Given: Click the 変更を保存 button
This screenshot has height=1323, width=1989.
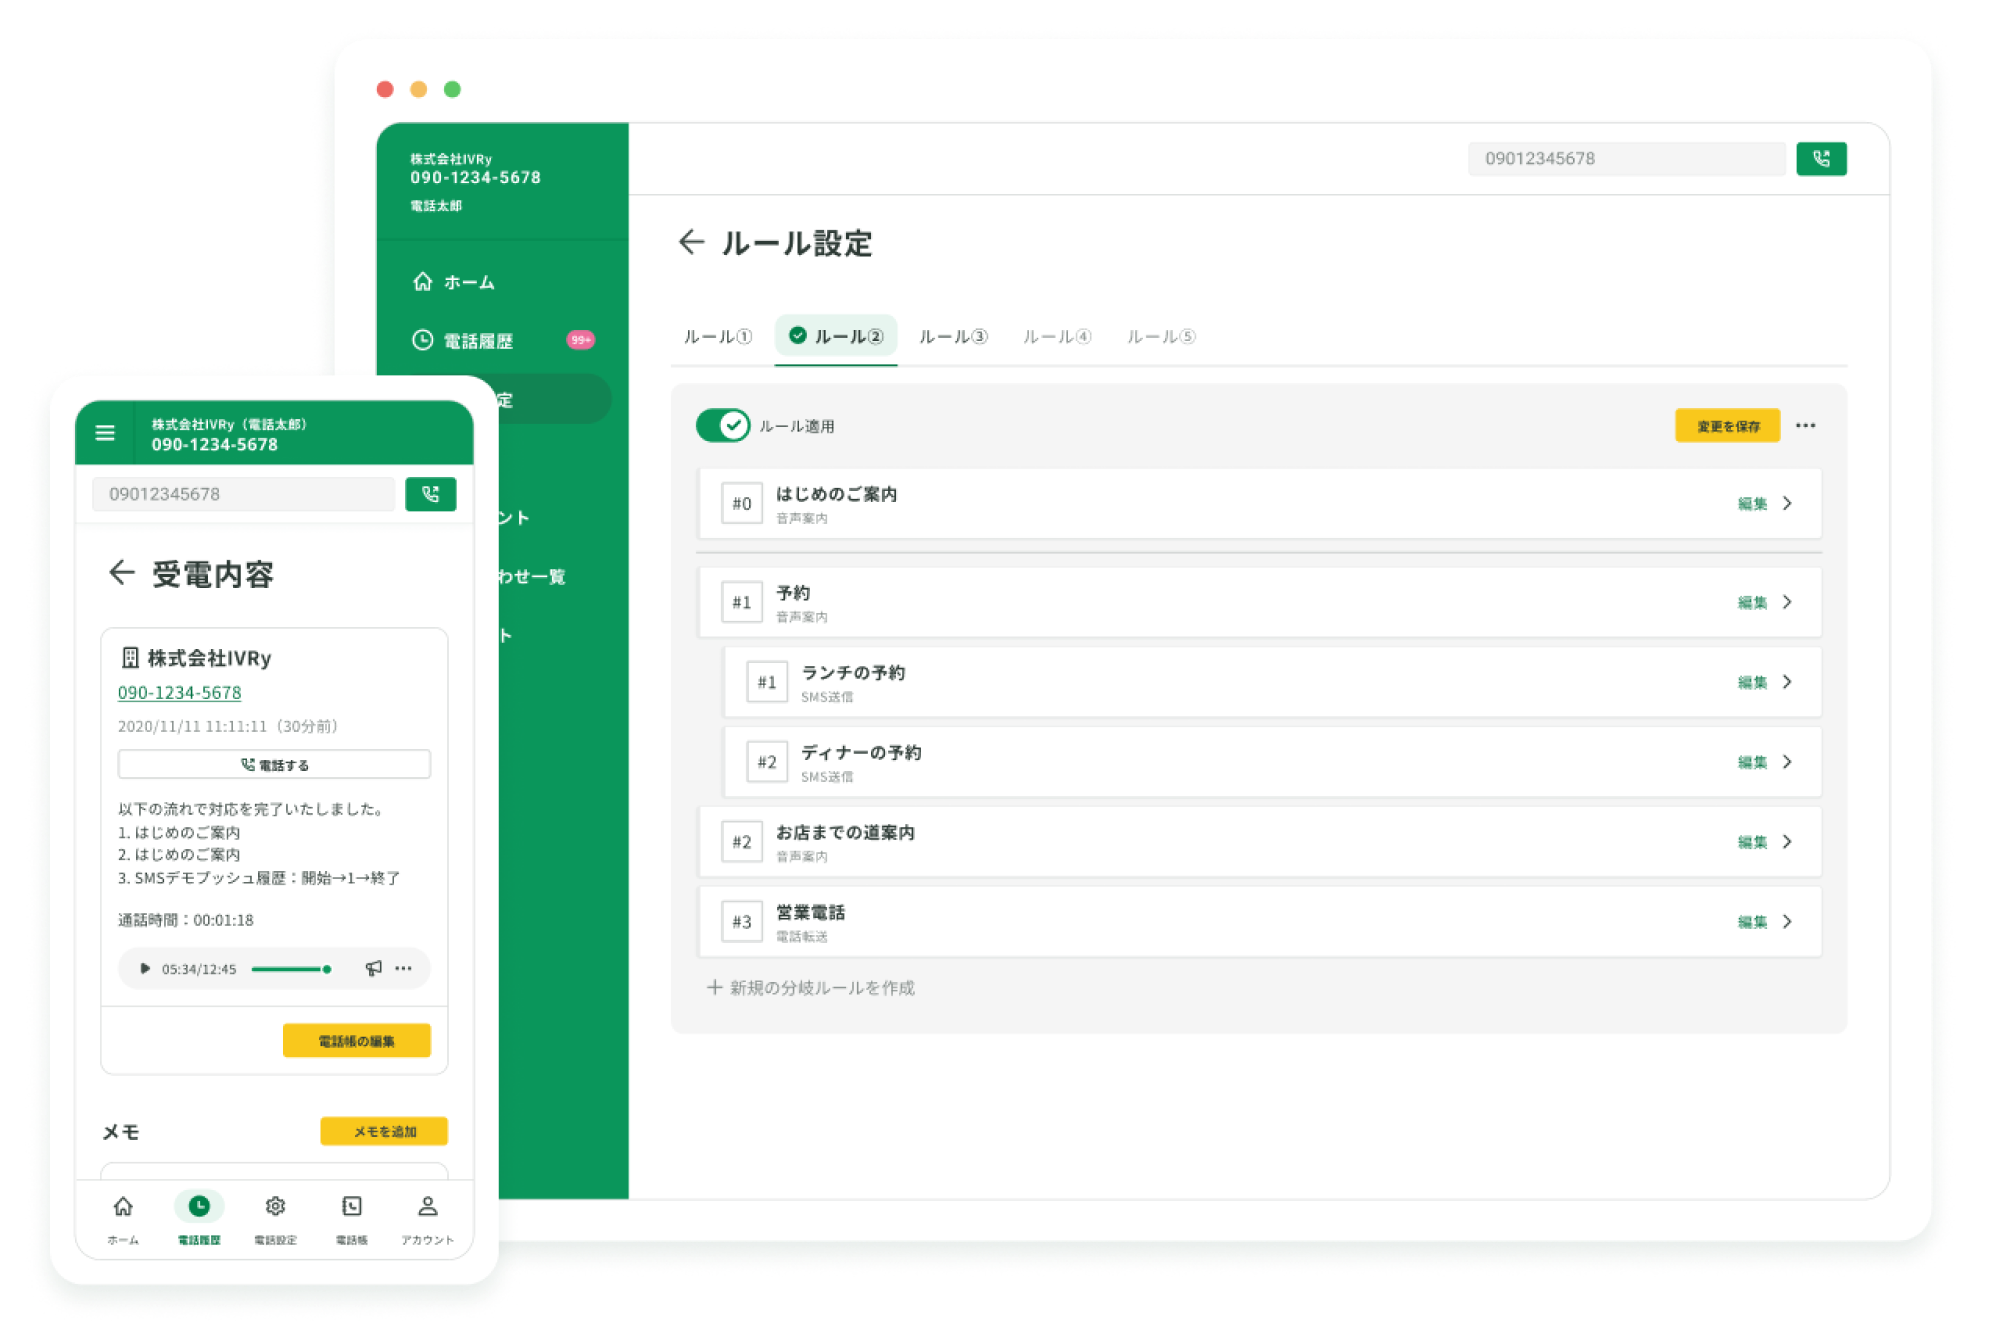Looking at the screenshot, I should 1726,425.
